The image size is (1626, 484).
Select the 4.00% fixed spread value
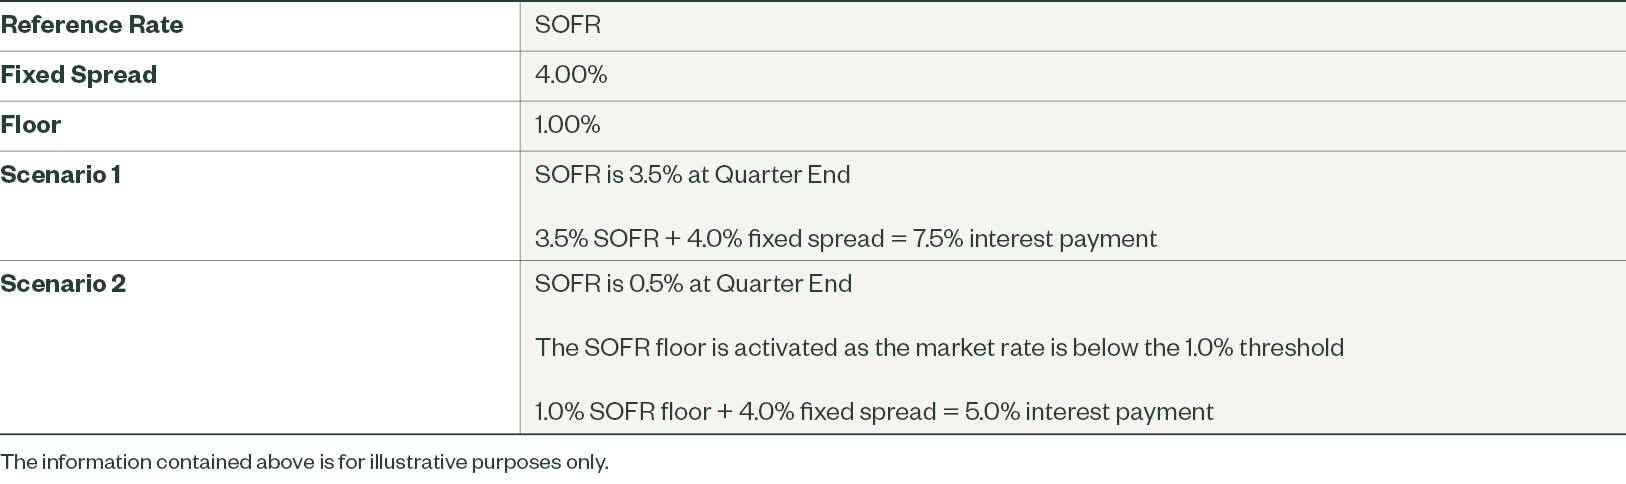(x=571, y=75)
